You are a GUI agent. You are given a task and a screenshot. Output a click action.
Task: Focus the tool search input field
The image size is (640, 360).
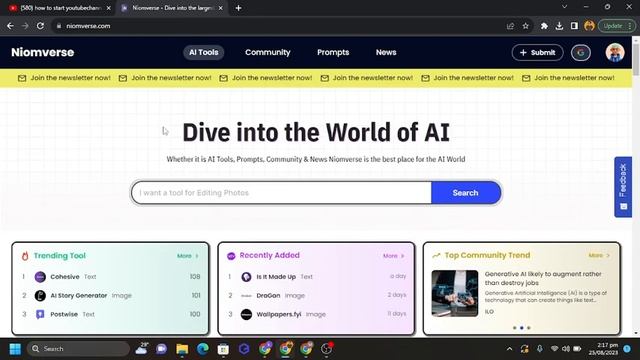(281, 193)
